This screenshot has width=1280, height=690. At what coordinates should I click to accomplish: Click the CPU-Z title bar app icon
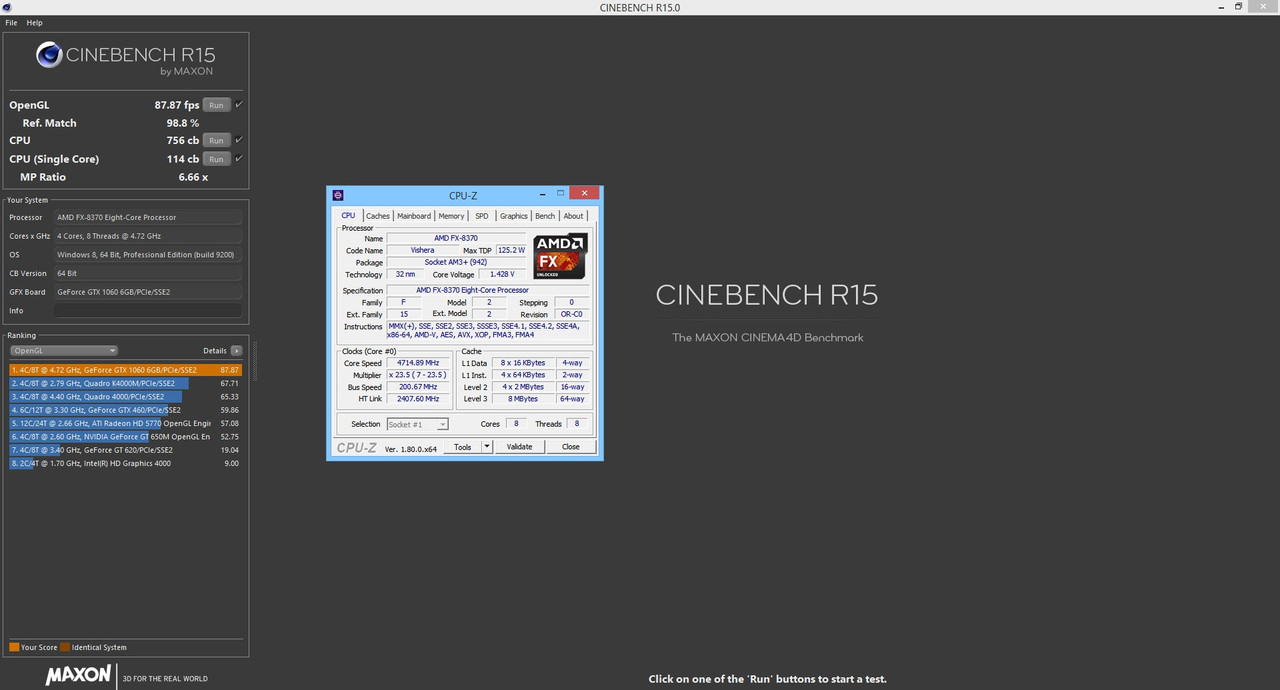tap(338, 195)
